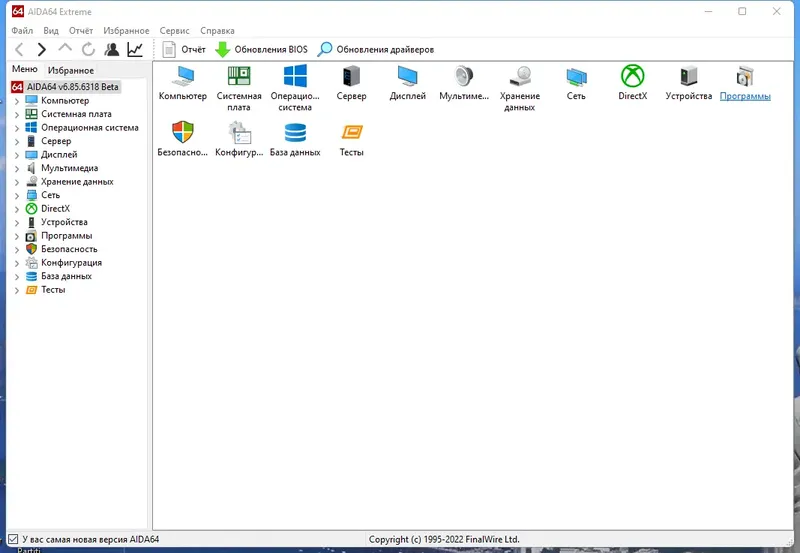The width and height of the screenshot is (800, 553).
Task: Select Тесты in the sidebar tree
Action: (53, 289)
